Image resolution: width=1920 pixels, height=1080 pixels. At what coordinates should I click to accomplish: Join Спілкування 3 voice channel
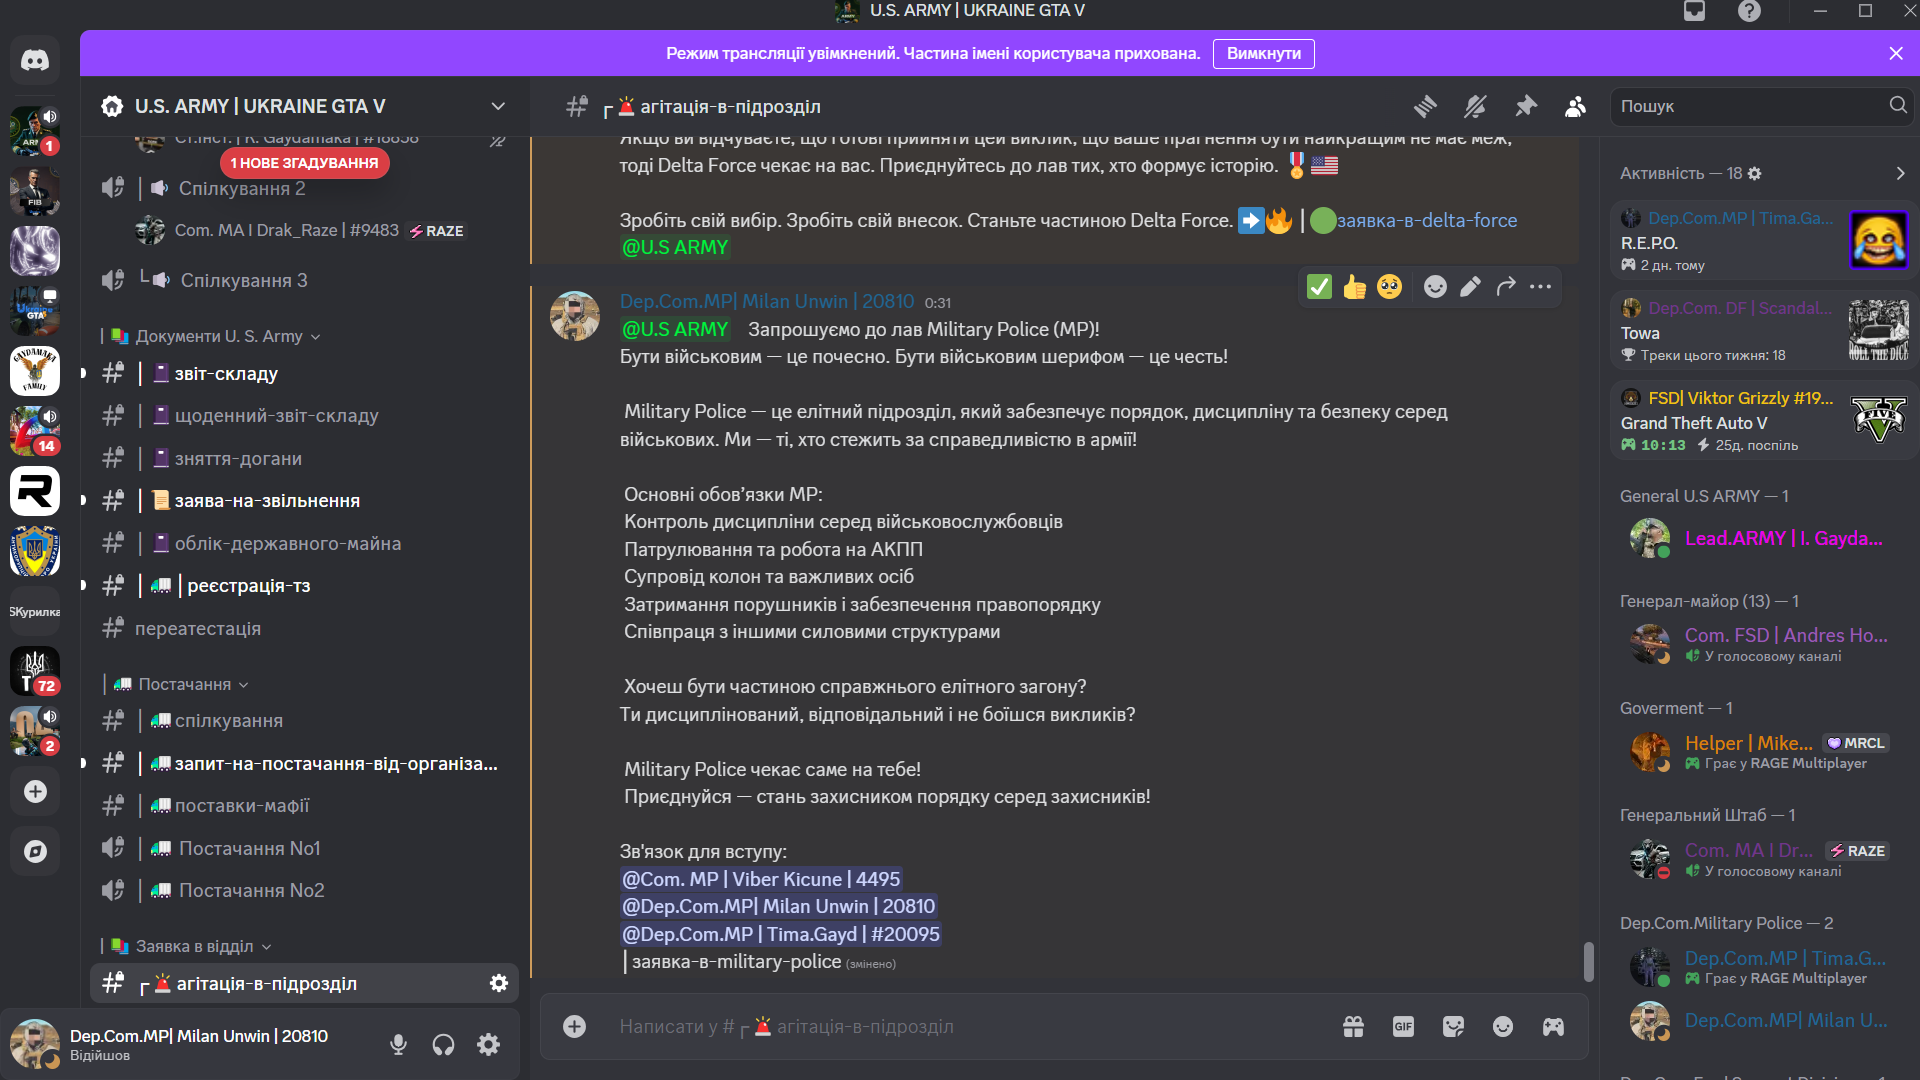(x=304, y=281)
